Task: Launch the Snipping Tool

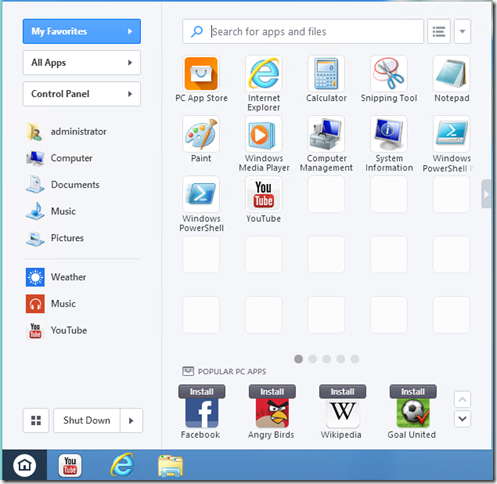Action: point(389,74)
